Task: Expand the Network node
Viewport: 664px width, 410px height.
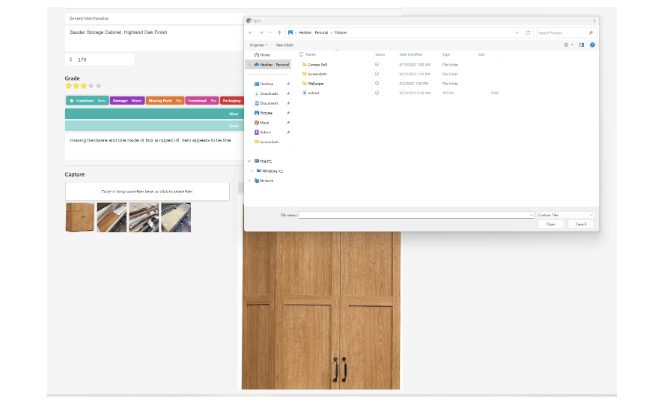Action: coord(249,181)
